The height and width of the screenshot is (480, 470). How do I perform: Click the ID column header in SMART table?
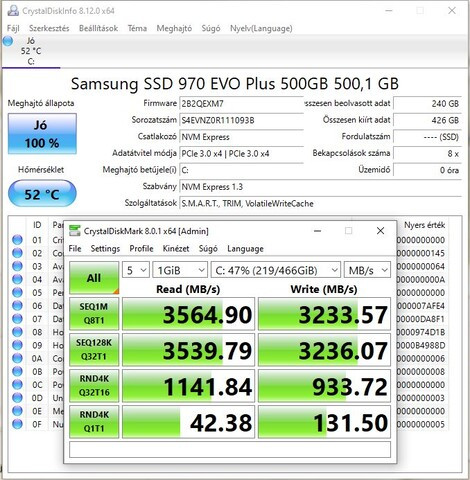click(x=37, y=225)
